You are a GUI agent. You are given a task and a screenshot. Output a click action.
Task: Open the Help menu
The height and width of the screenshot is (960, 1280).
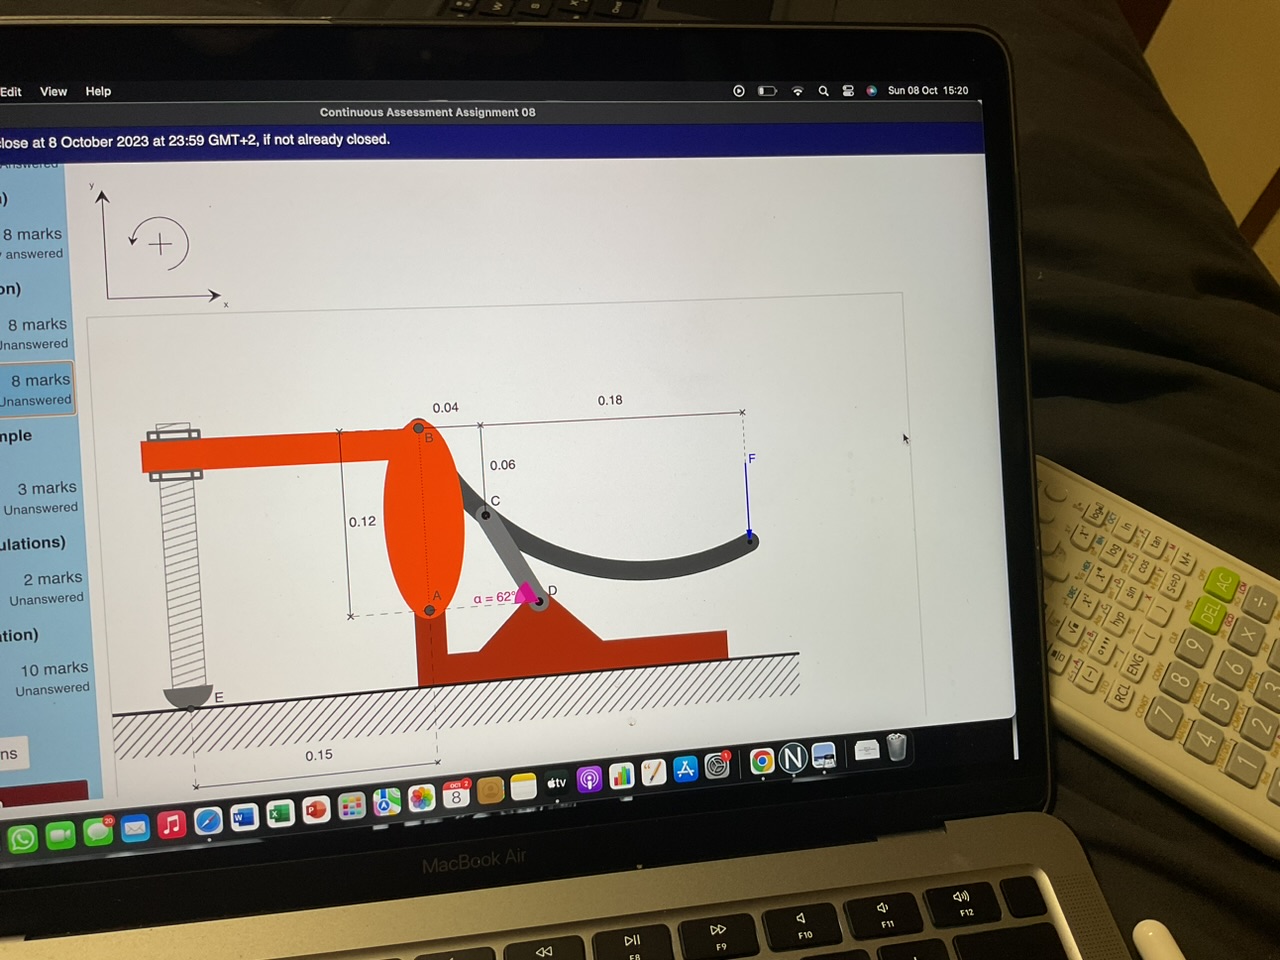(97, 91)
